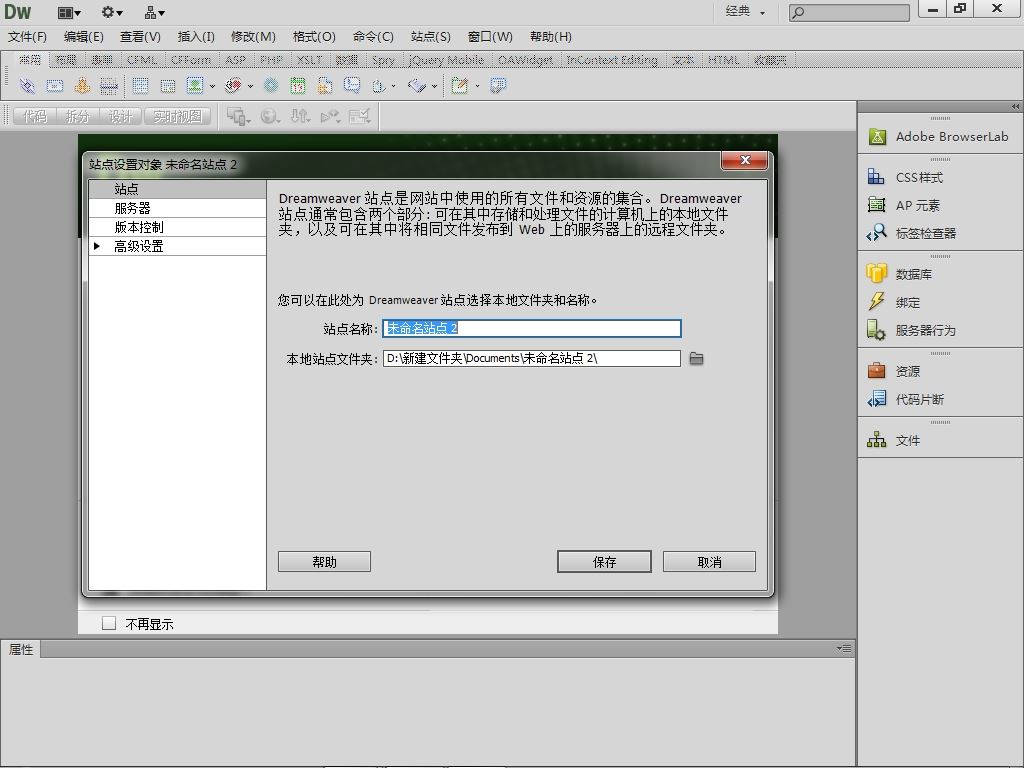
Task: Open the Media dropdown arrow
Action: tap(250, 86)
